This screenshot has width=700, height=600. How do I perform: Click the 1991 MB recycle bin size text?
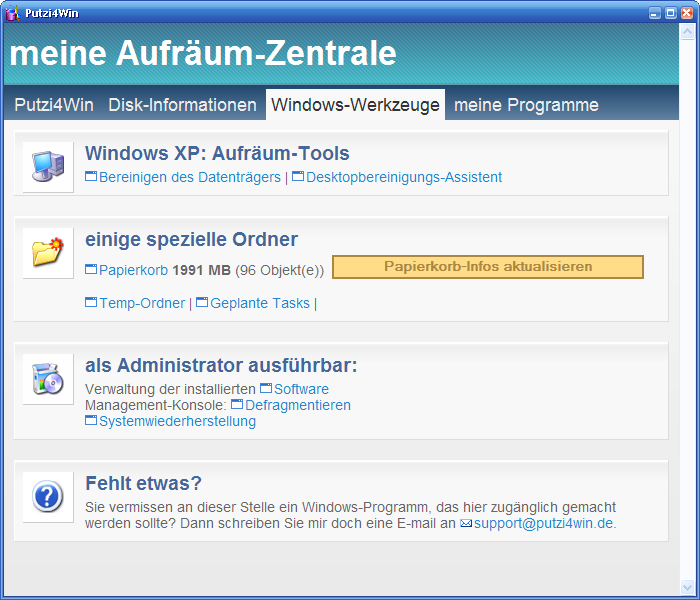click(201, 270)
